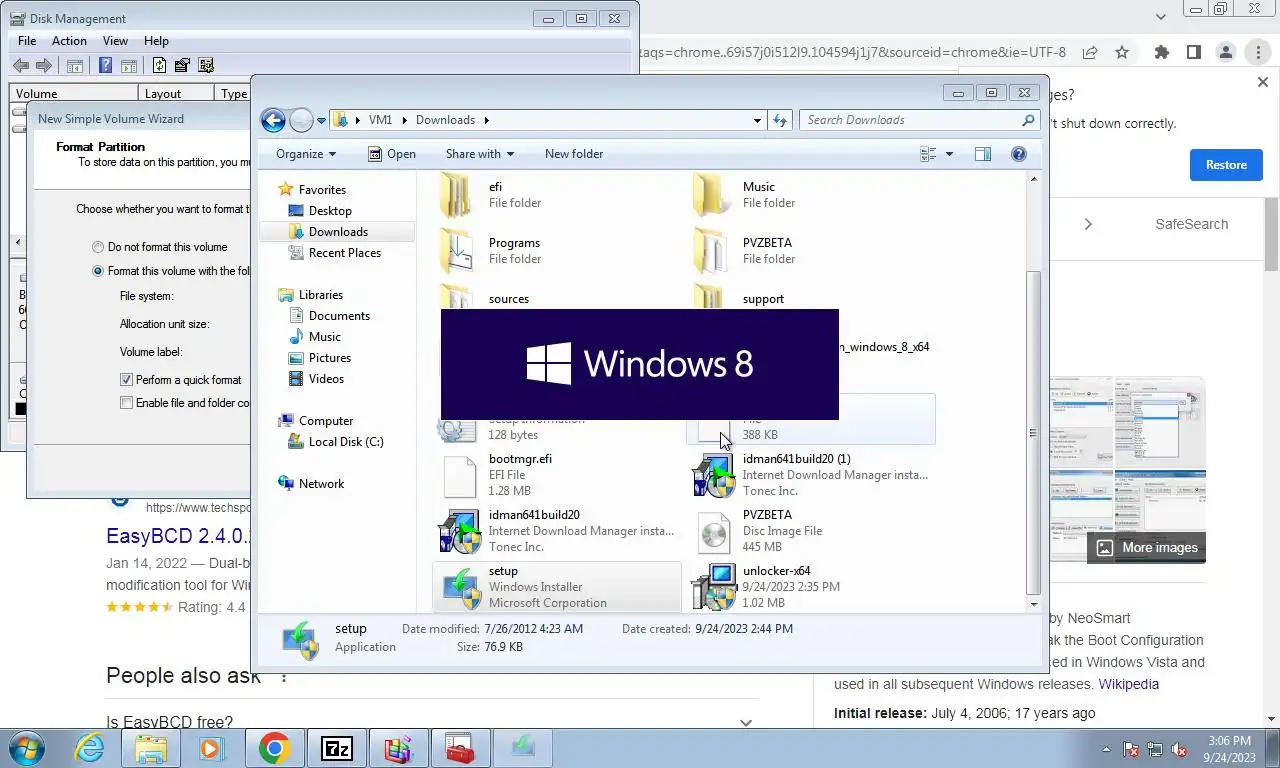Click the Properties icon in Disk Management toolbar
1280x768 pixels.
(182, 66)
